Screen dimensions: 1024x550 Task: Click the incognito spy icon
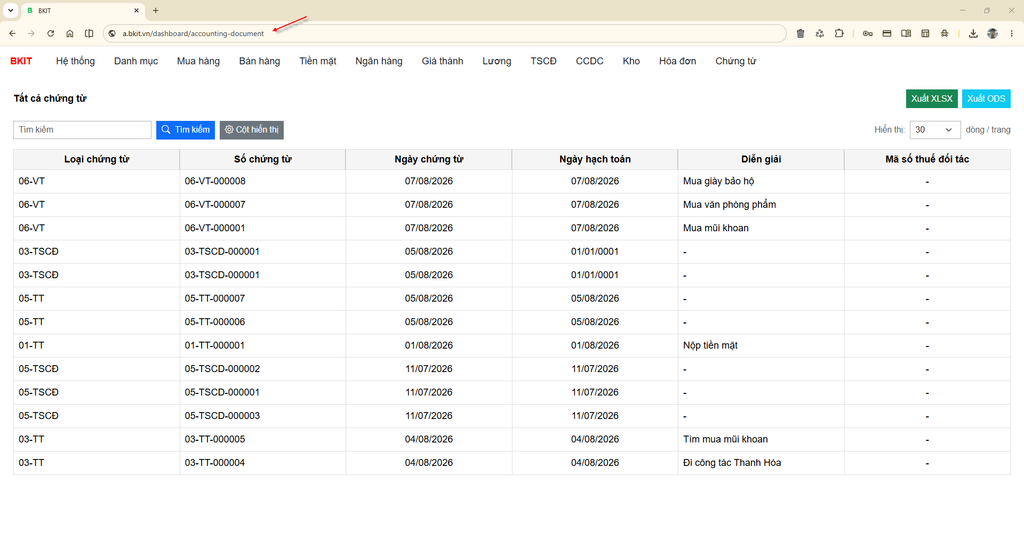coord(944,33)
